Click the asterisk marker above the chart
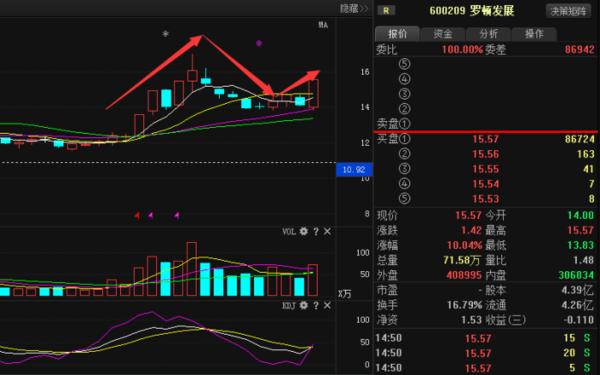The height and width of the screenshot is (375, 600). (x=165, y=34)
